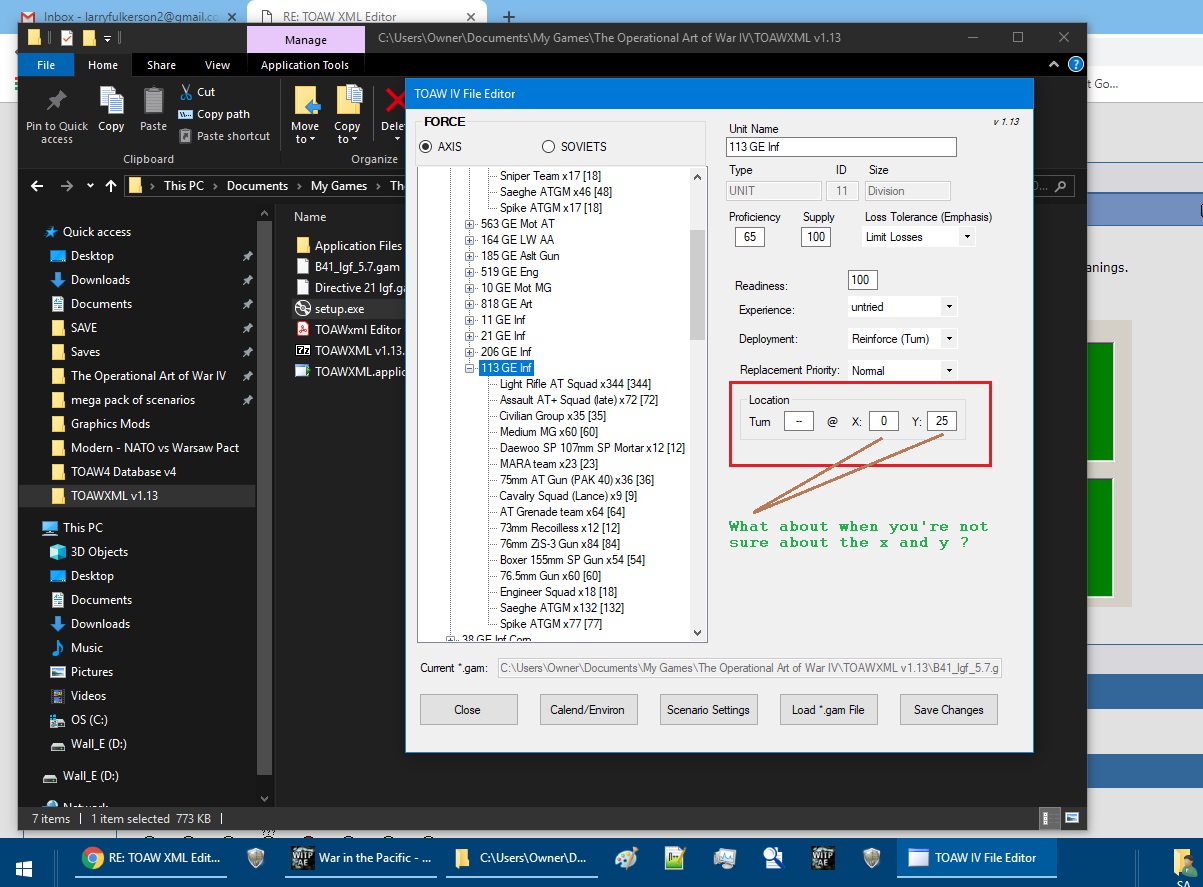Select Medium MG x60 equipment row
This screenshot has width=1203, height=887.
tap(549, 432)
